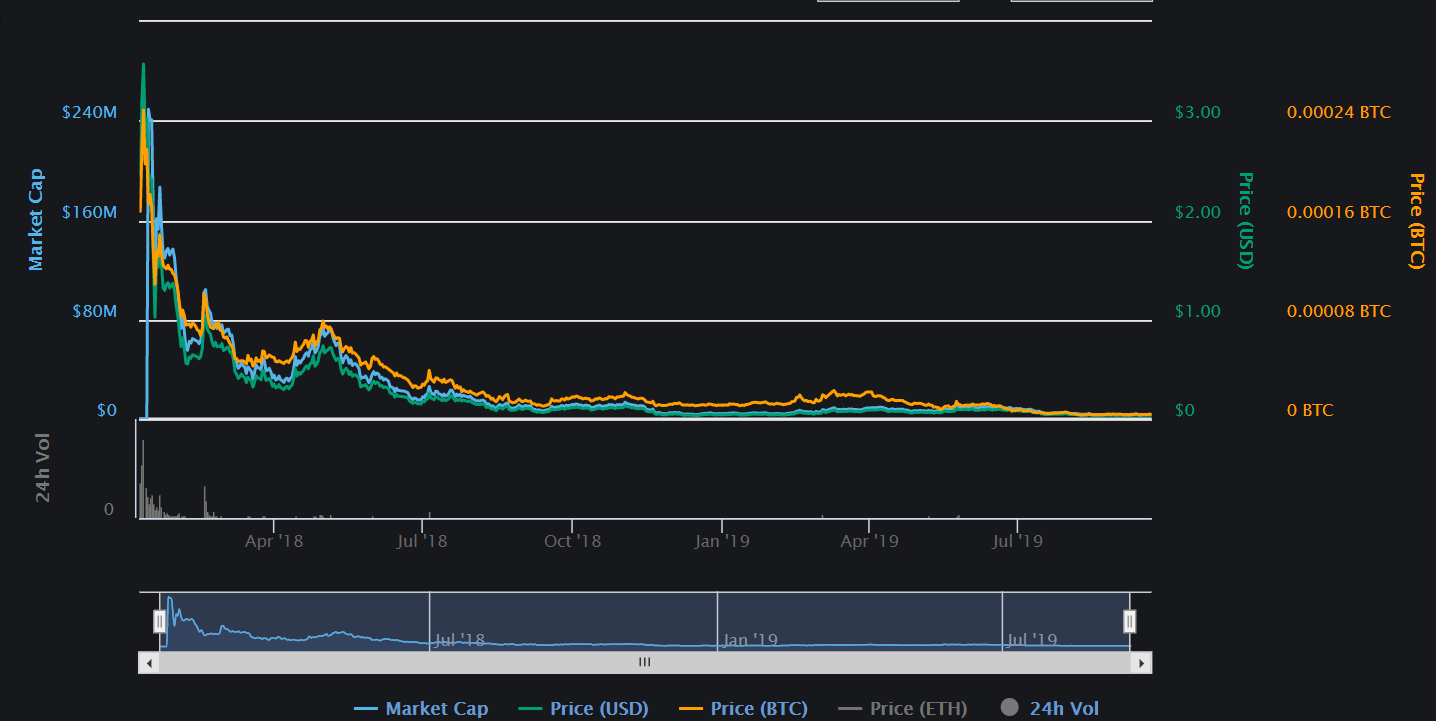Click the orange Price (BTC) line icon in legend
1436x721 pixels.
point(691,709)
